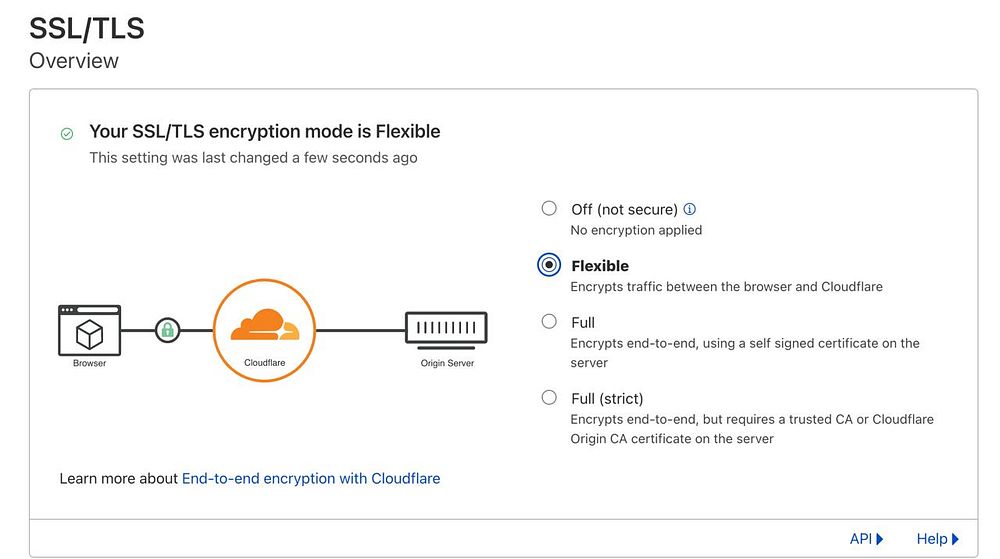Click the green success checkmark icon
Screen dimensions: 1000x559
[67, 133]
